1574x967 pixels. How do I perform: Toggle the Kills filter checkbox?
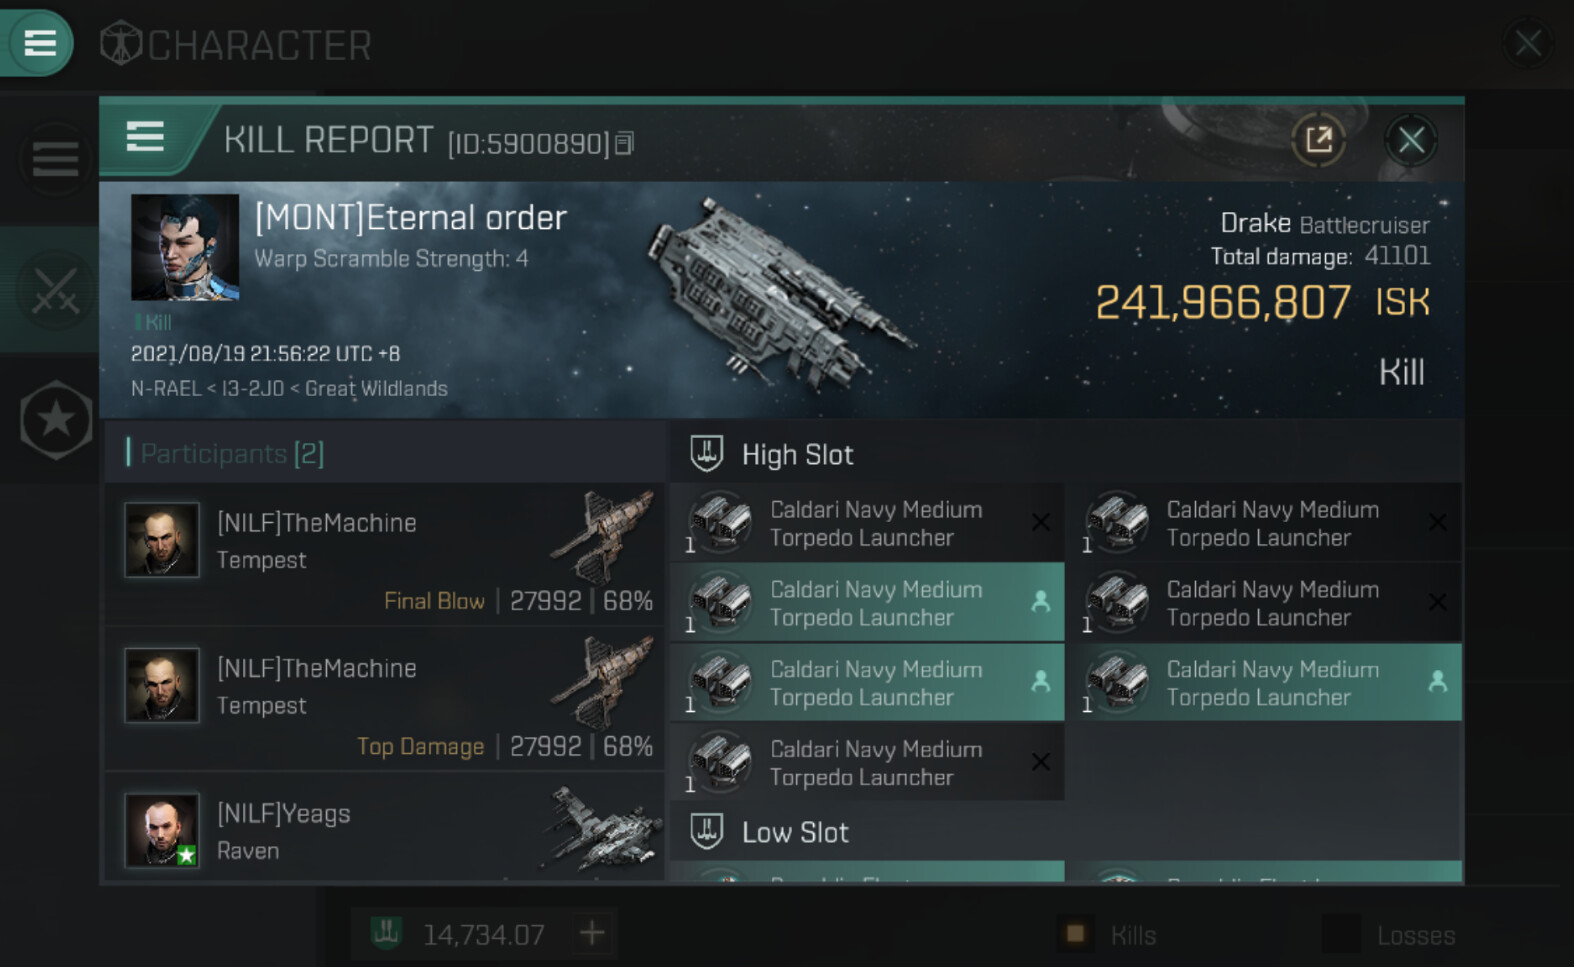[x=1076, y=934]
